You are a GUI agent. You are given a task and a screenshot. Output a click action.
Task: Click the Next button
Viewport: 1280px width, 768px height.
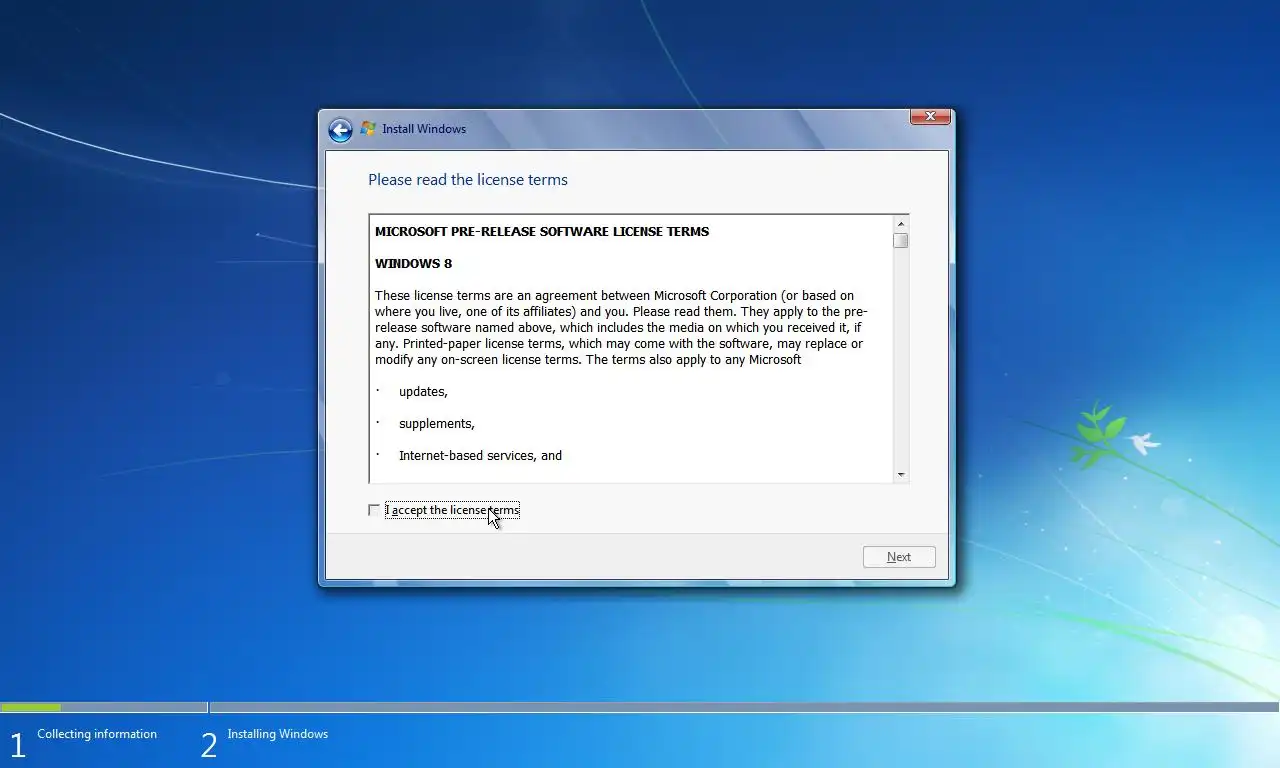point(899,557)
